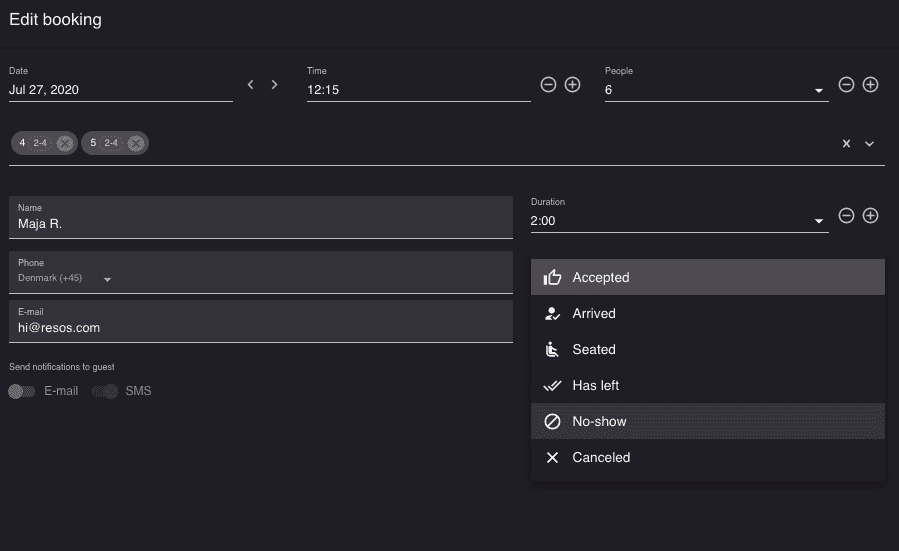
Task: Open the People count dropdown
Action: [x=819, y=91]
